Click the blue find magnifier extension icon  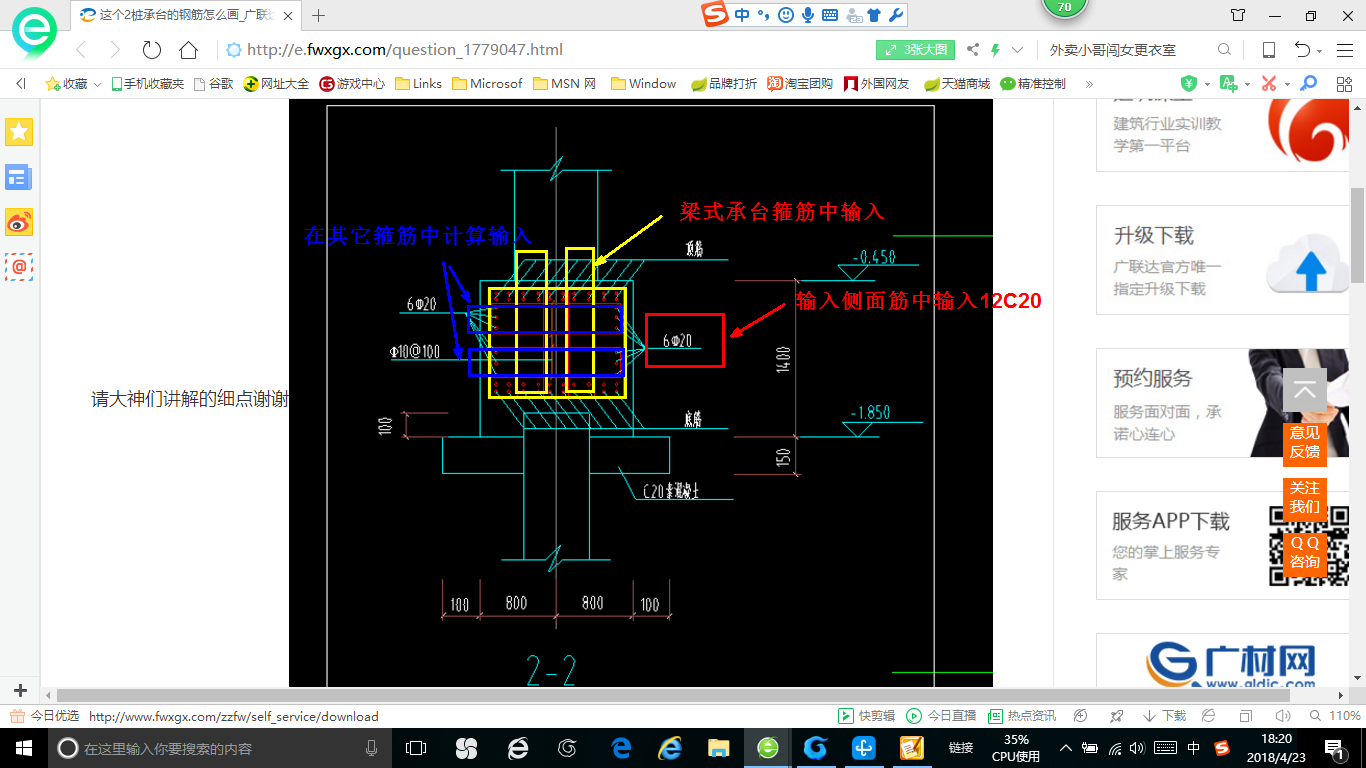click(1308, 84)
